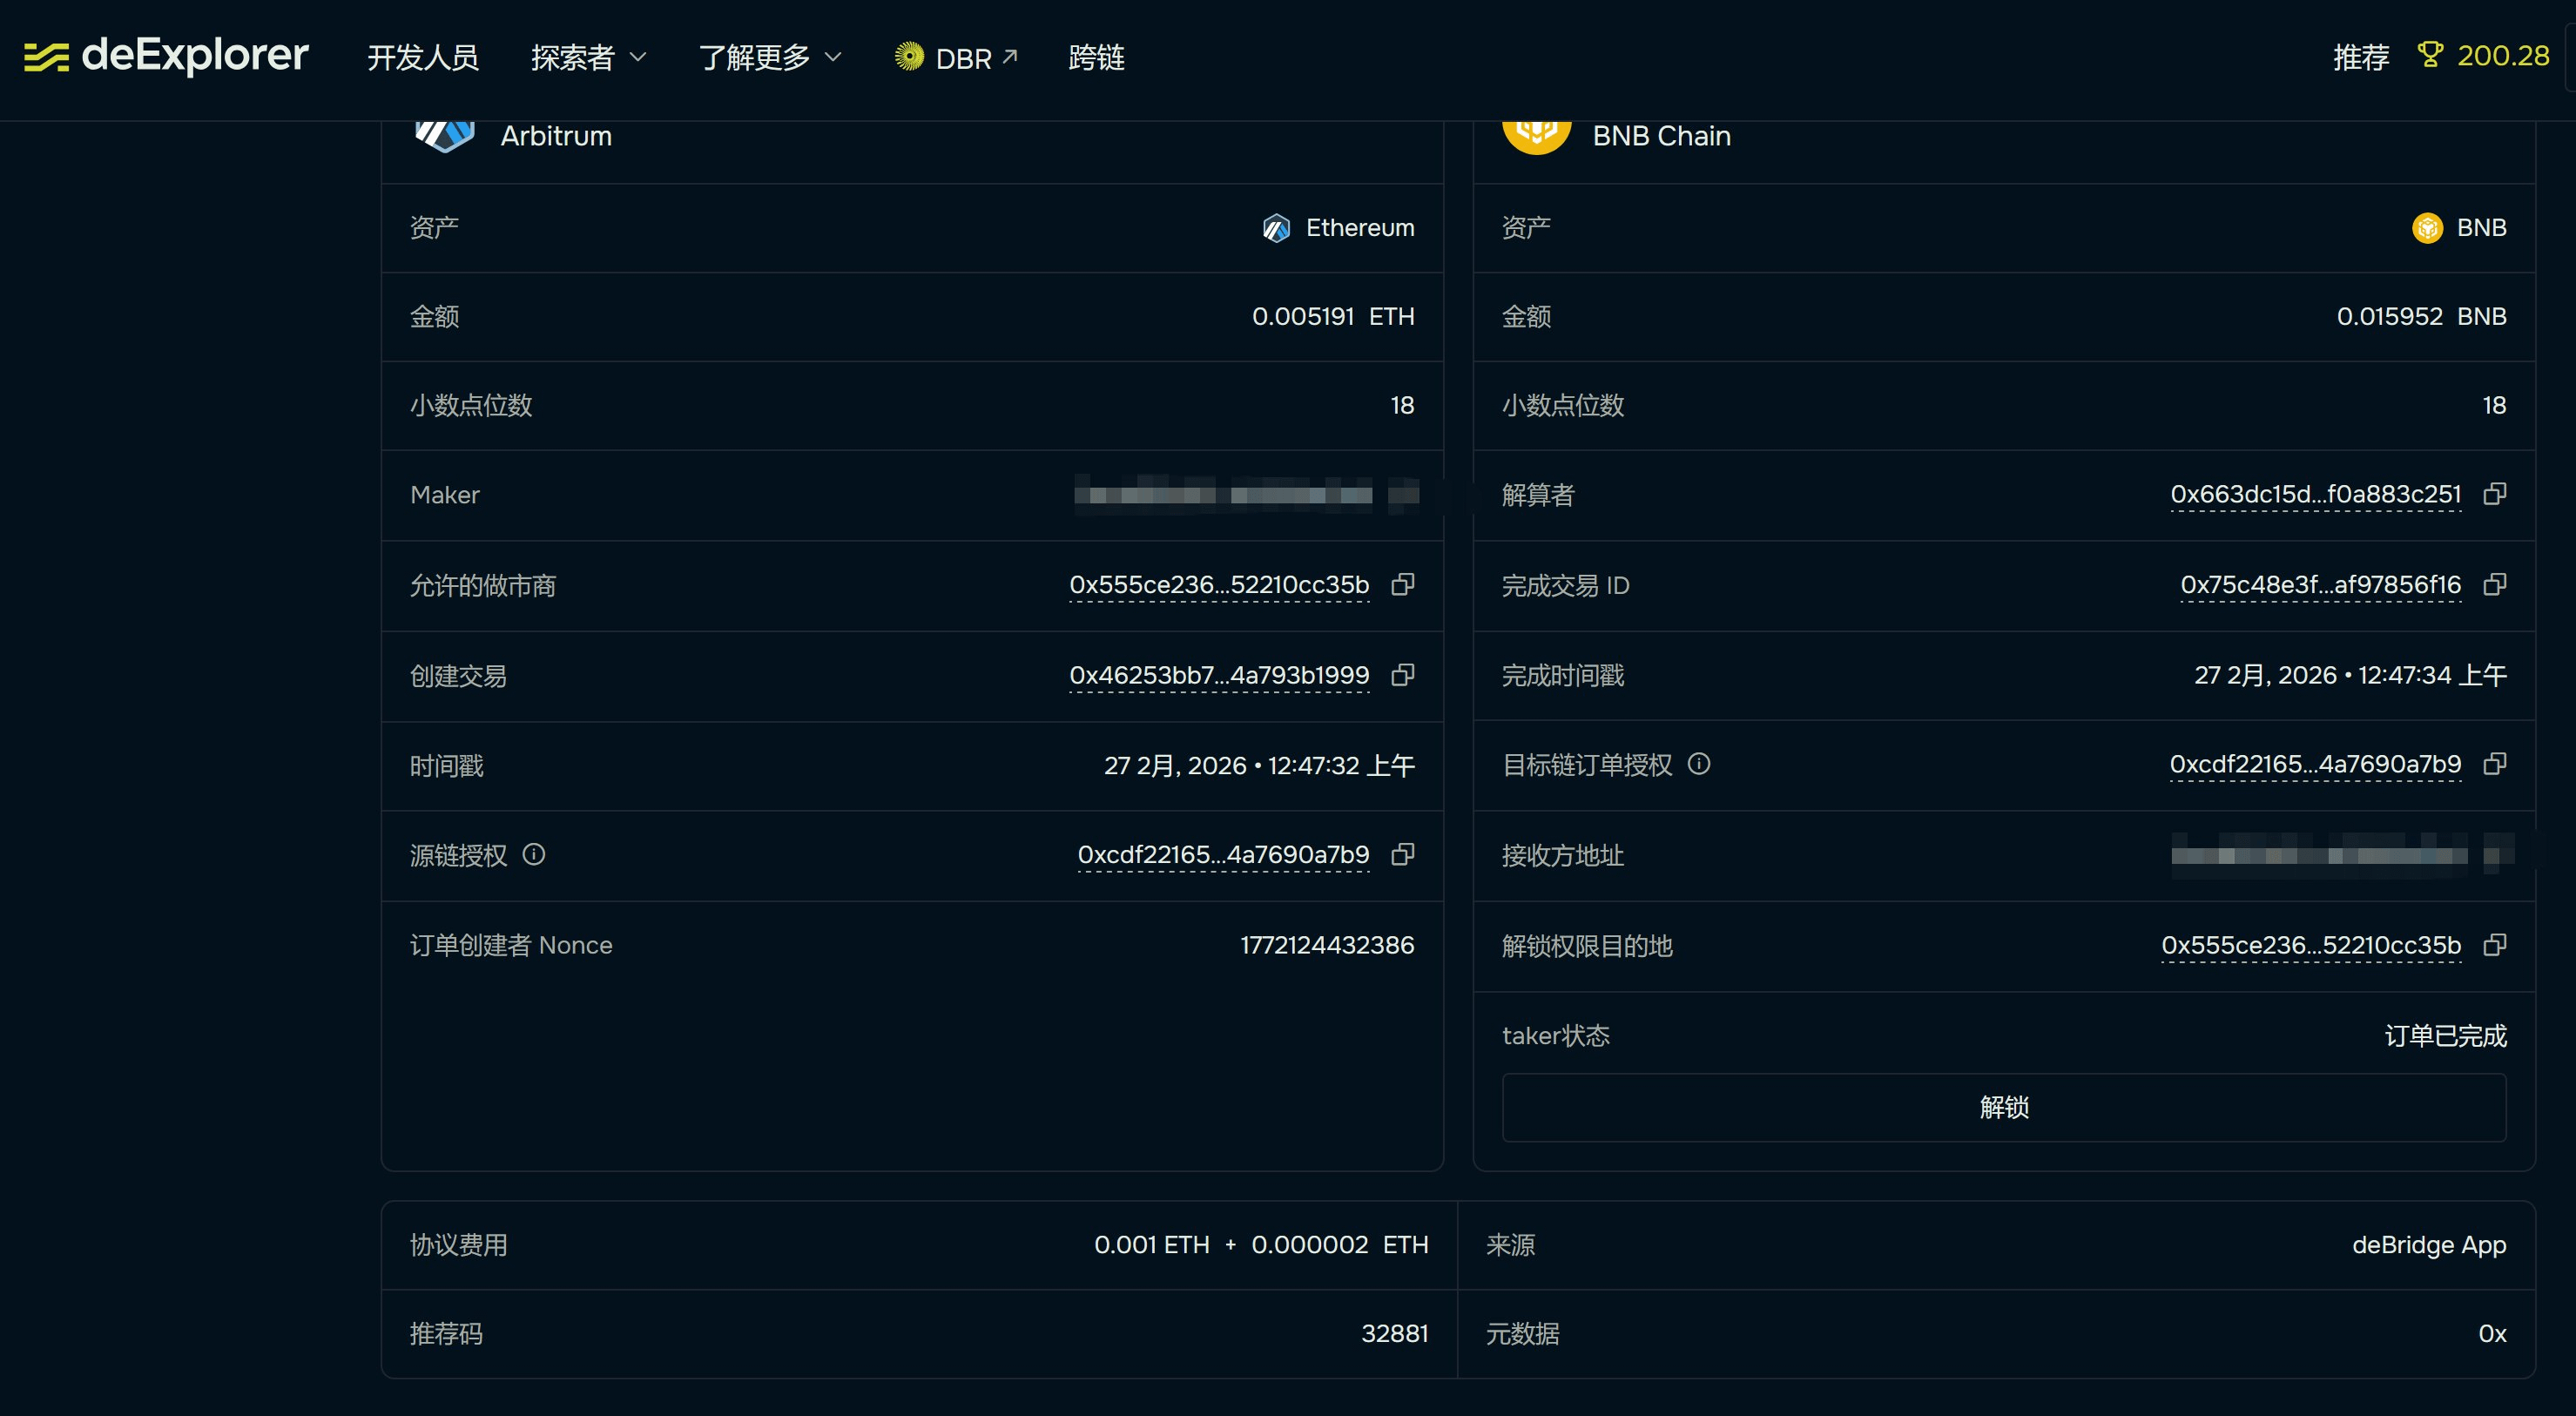The height and width of the screenshot is (1416, 2576).
Task: Expand the 探索者 dropdown menu
Action: coord(588,58)
